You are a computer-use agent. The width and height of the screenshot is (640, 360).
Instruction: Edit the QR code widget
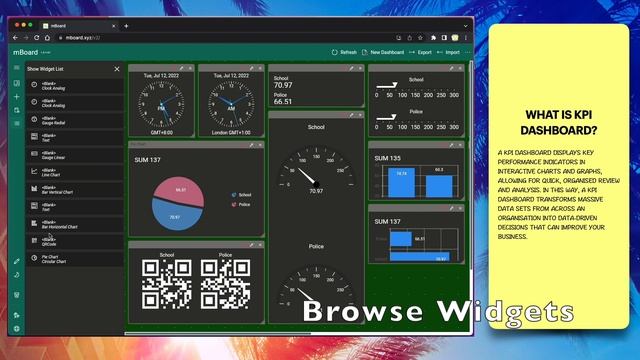click(x=251, y=245)
